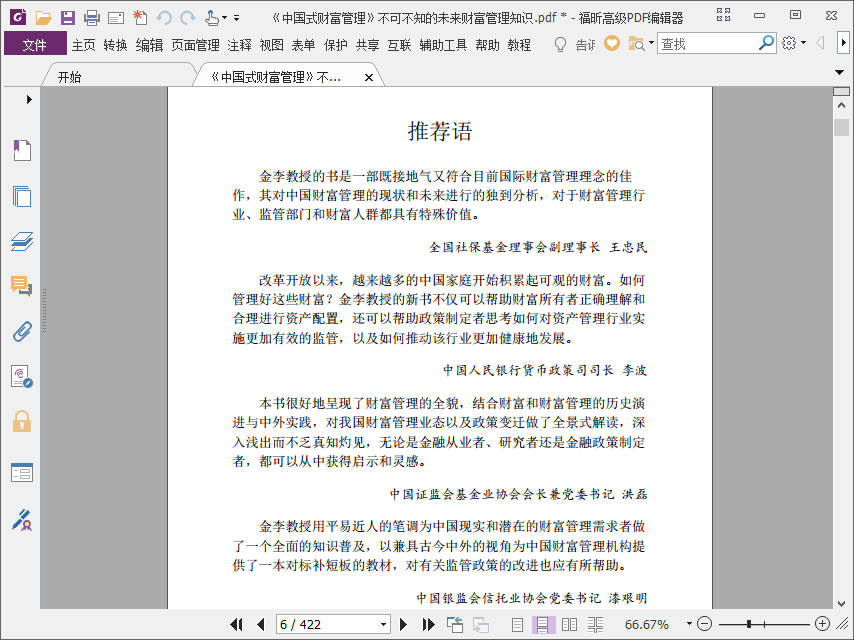
Task: Toggle single page view mode
Action: 517,624
